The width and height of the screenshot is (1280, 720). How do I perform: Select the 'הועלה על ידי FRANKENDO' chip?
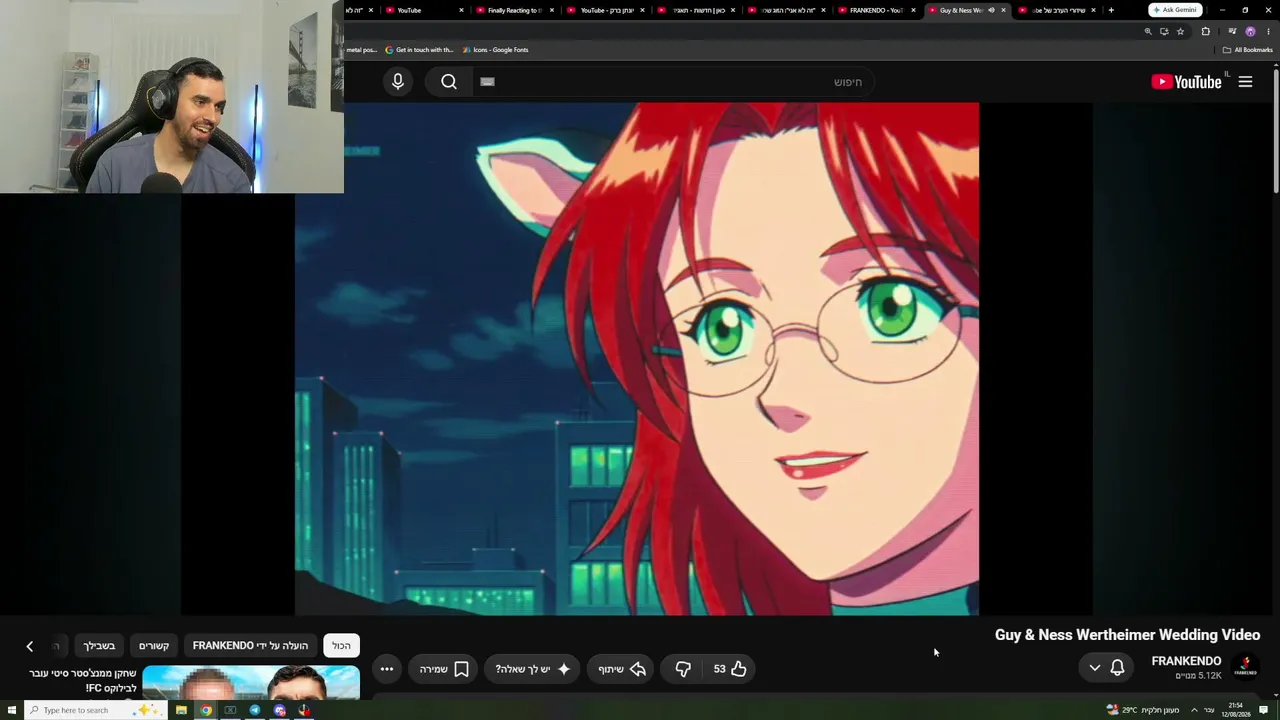pyautogui.click(x=250, y=646)
